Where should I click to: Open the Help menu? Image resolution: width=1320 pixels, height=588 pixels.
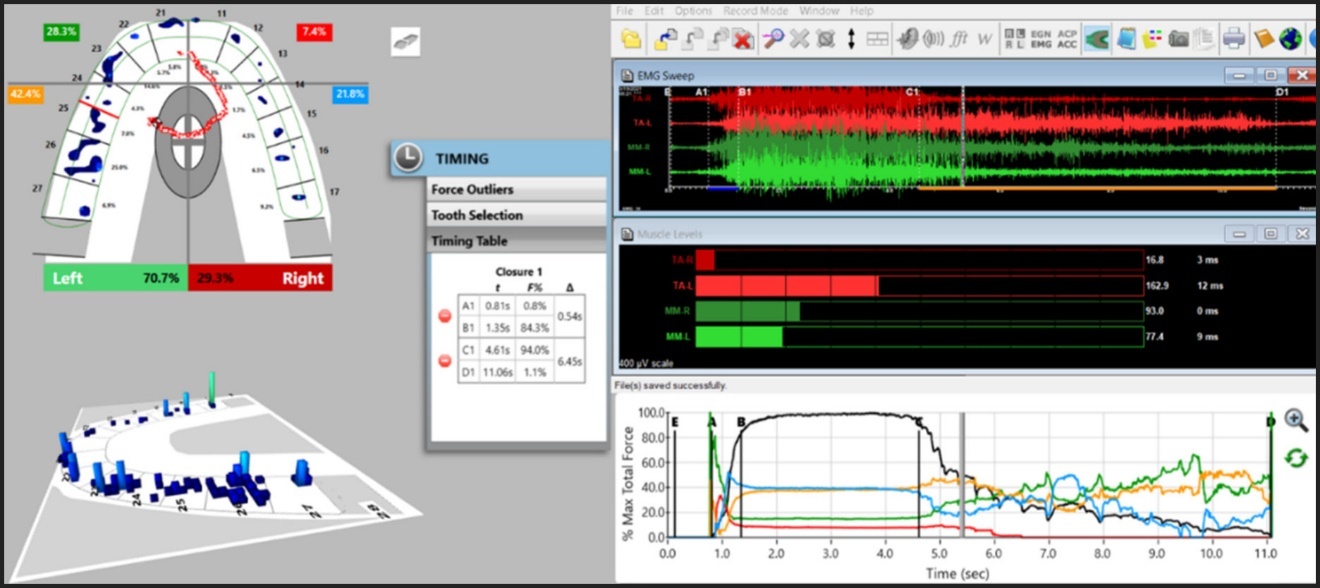click(862, 11)
